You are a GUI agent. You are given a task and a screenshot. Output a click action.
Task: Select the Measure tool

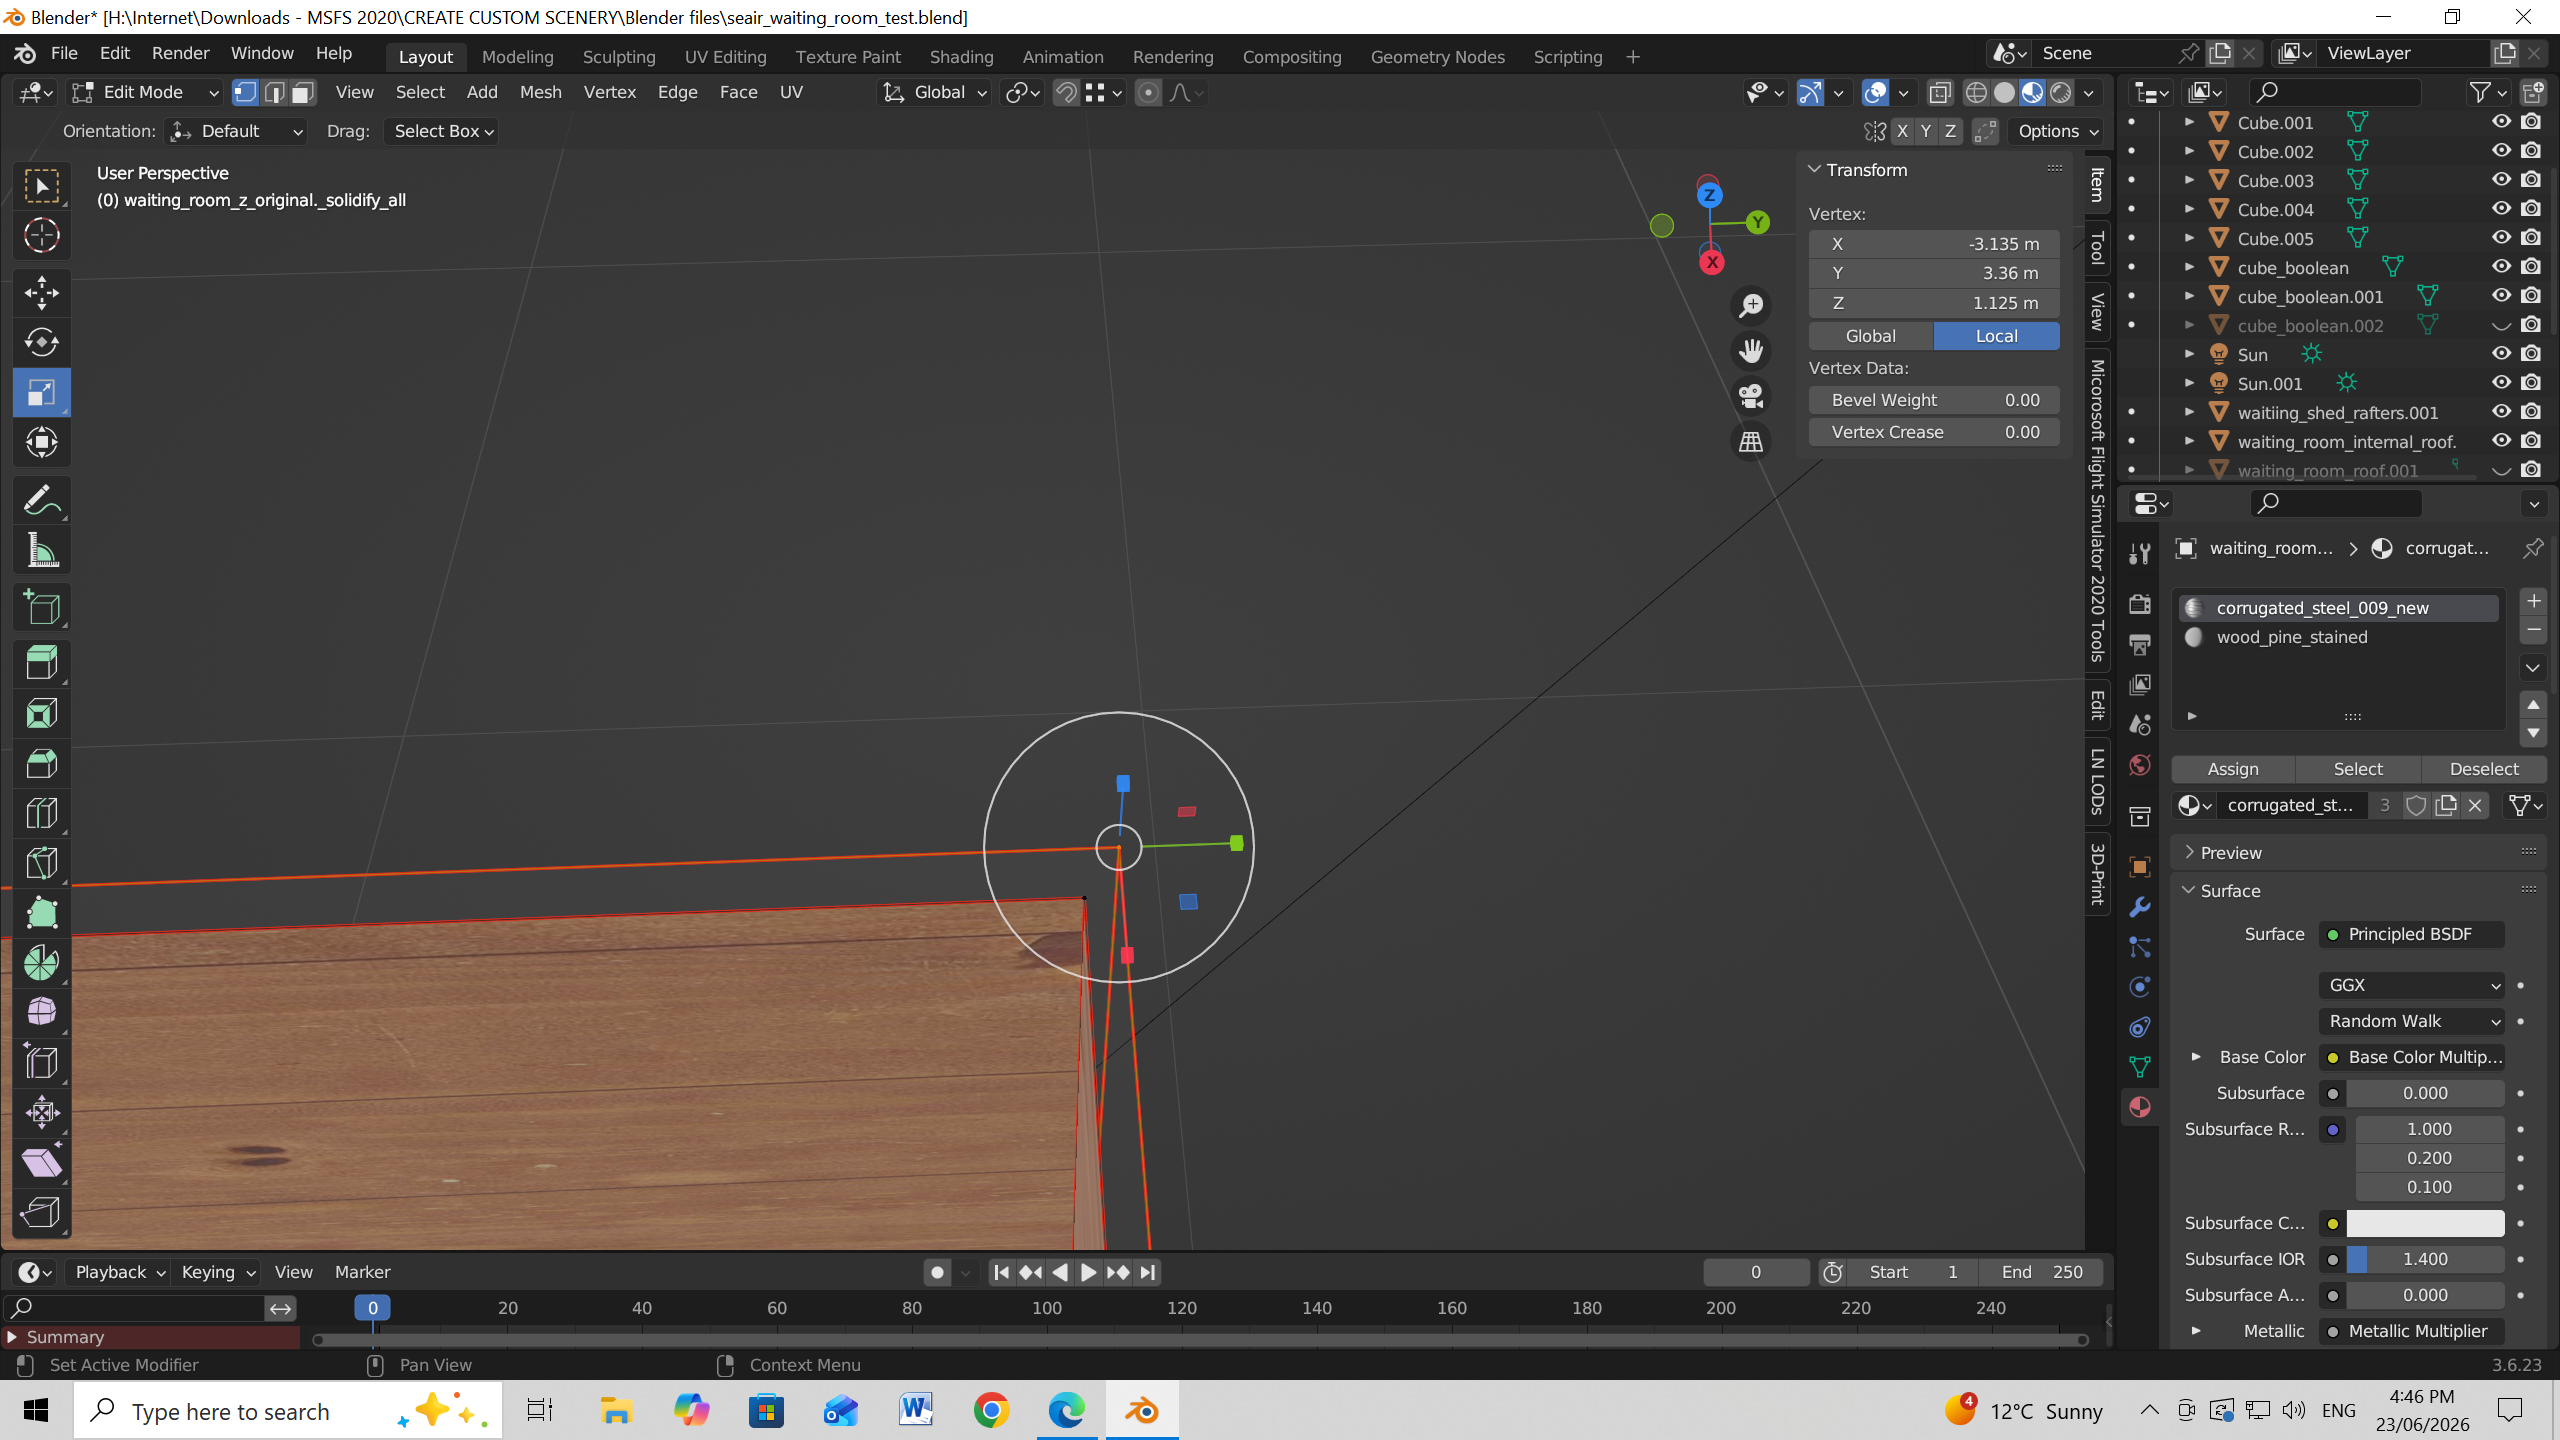(42, 550)
